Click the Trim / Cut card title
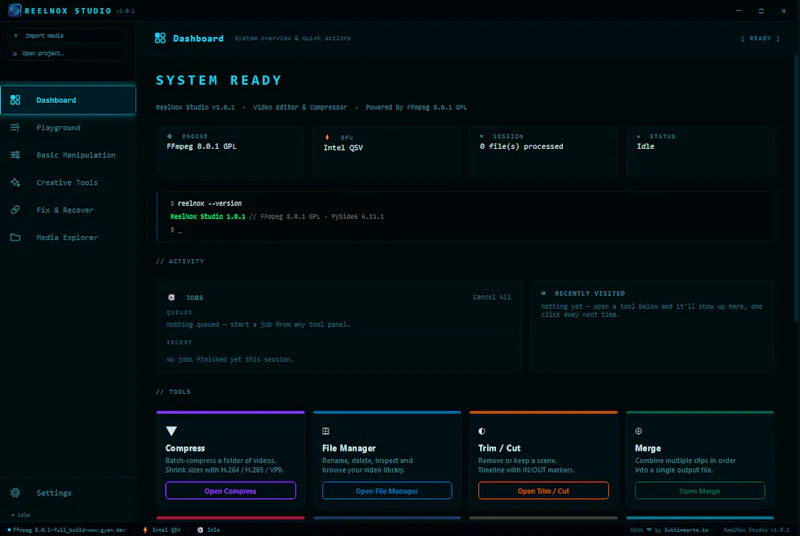The image size is (800, 536). pyautogui.click(x=499, y=448)
